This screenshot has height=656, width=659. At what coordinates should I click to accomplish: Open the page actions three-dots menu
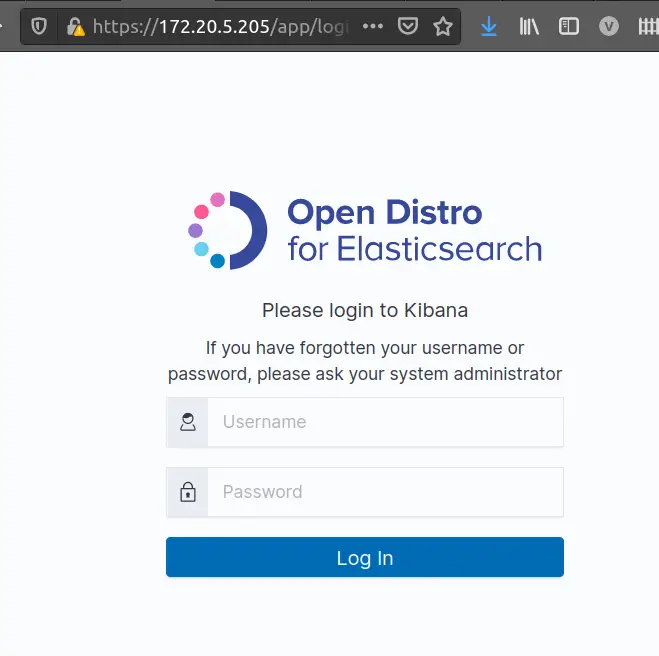coord(373,26)
